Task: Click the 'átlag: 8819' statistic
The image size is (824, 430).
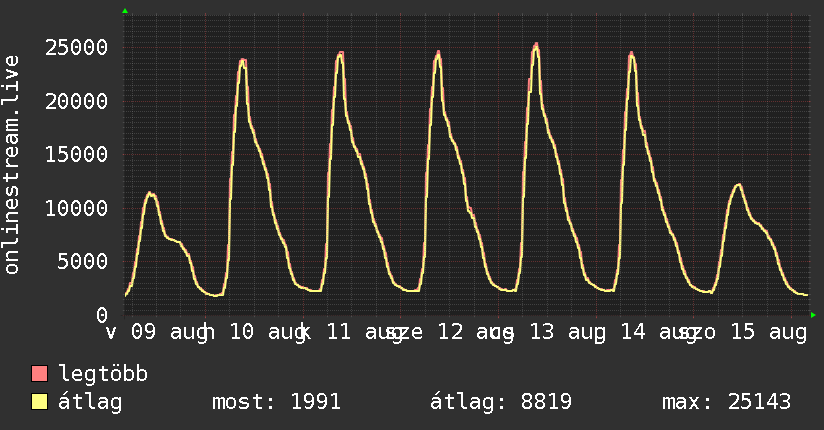Action: (x=501, y=402)
